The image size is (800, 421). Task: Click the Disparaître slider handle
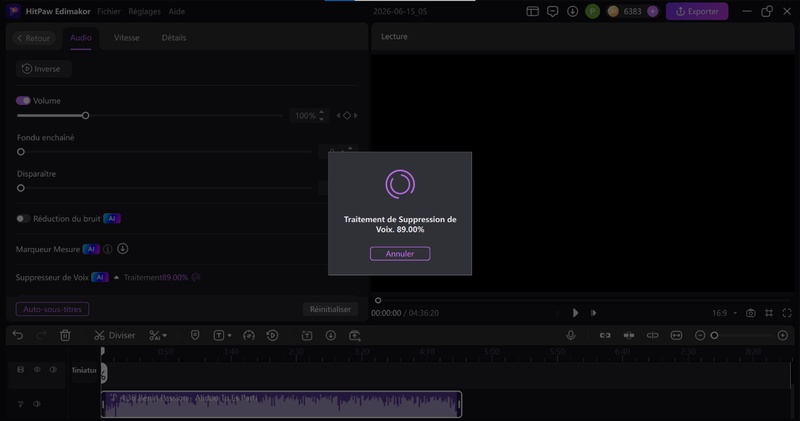click(21, 188)
